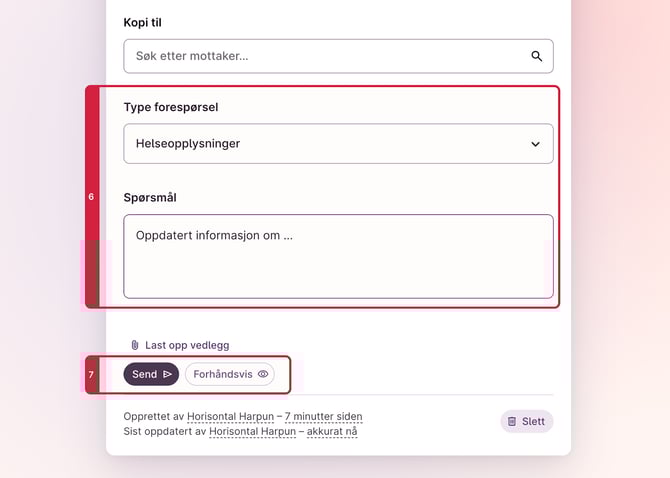The image size is (670, 478).
Task: Click the trash can icon on Slett
Action: [512, 422]
